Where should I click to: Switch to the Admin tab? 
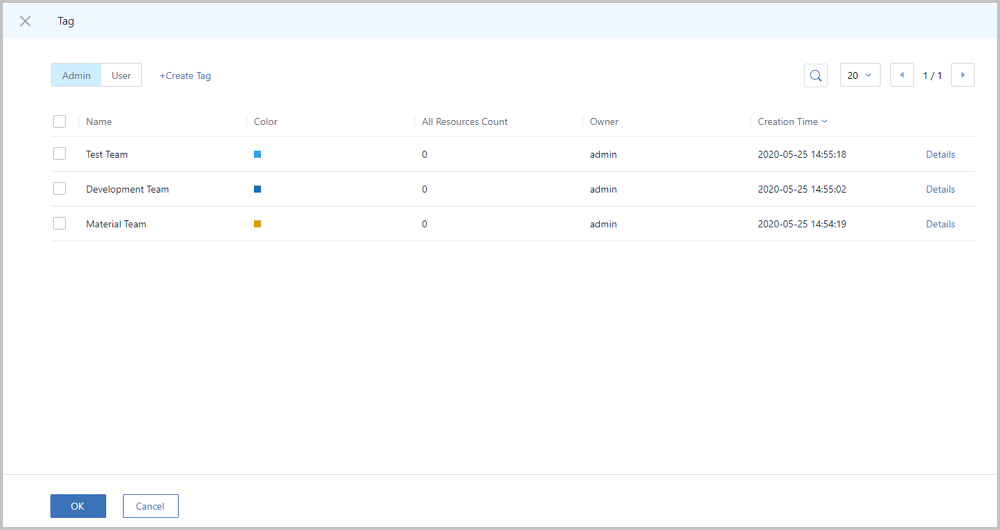76,75
